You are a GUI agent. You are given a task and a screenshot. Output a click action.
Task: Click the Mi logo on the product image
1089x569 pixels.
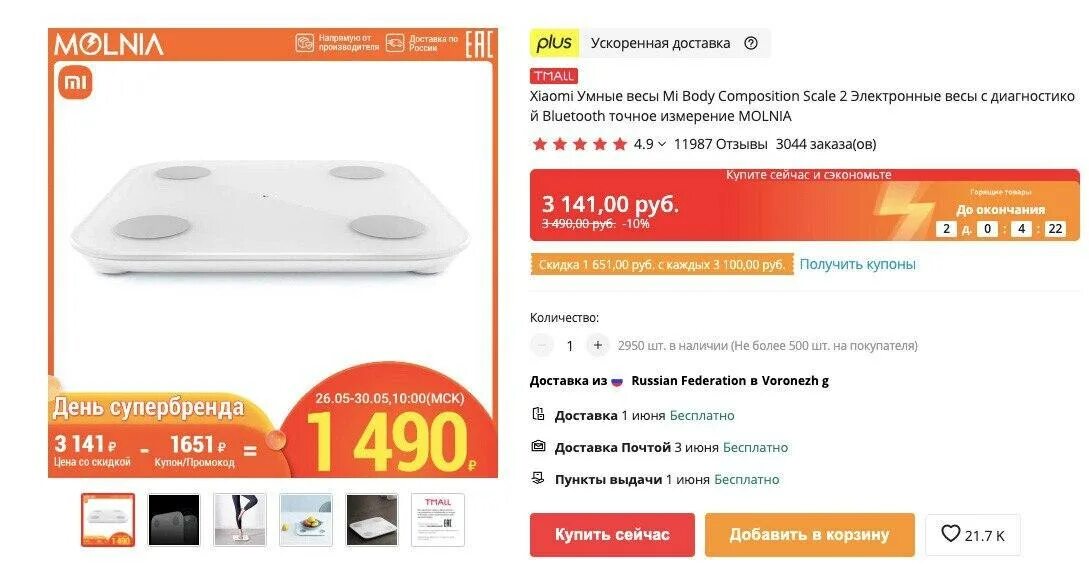[x=75, y=83]
